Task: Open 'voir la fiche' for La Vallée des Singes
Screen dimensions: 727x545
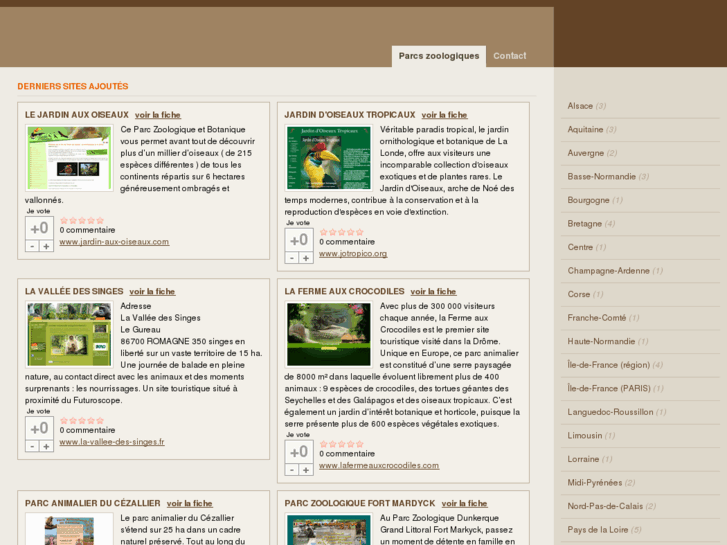Action: [152, 292]
